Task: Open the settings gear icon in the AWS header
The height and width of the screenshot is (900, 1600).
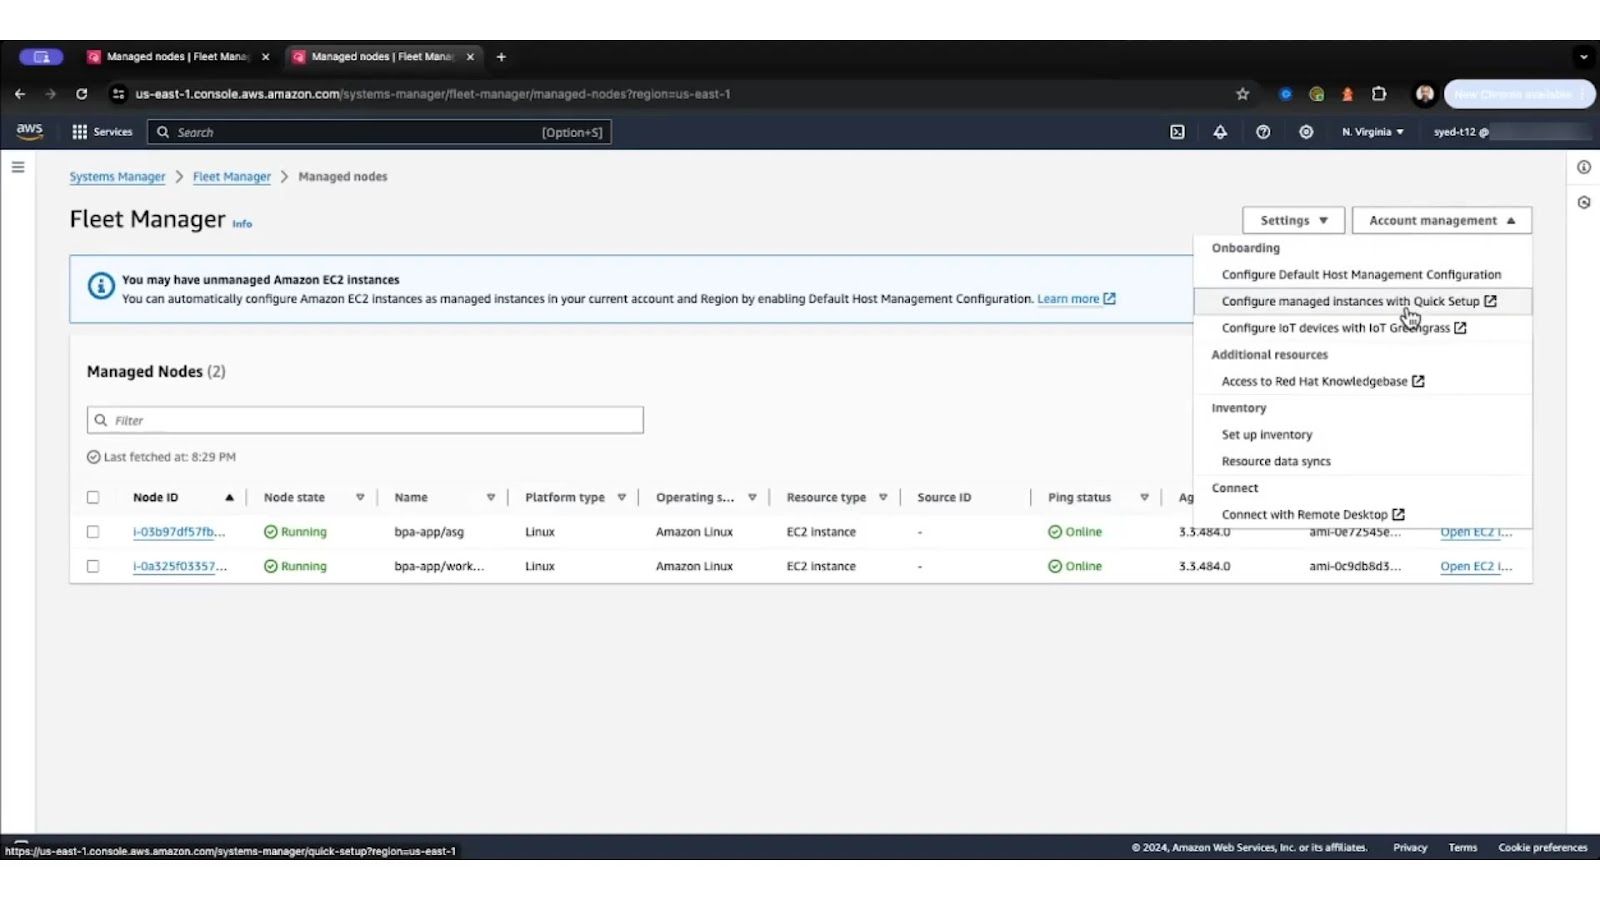Action: (1306, 132)
